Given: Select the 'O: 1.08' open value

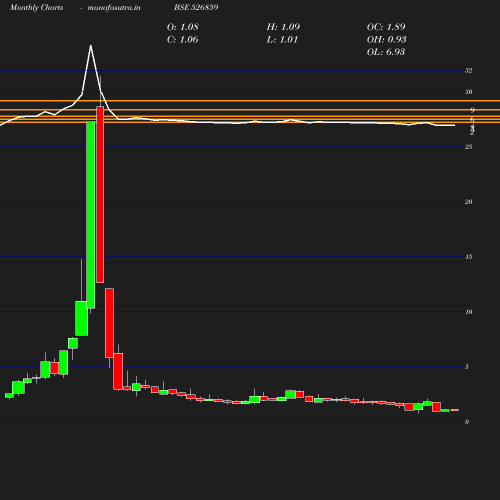Looking at the screenshot, I should tap(183, 27).
